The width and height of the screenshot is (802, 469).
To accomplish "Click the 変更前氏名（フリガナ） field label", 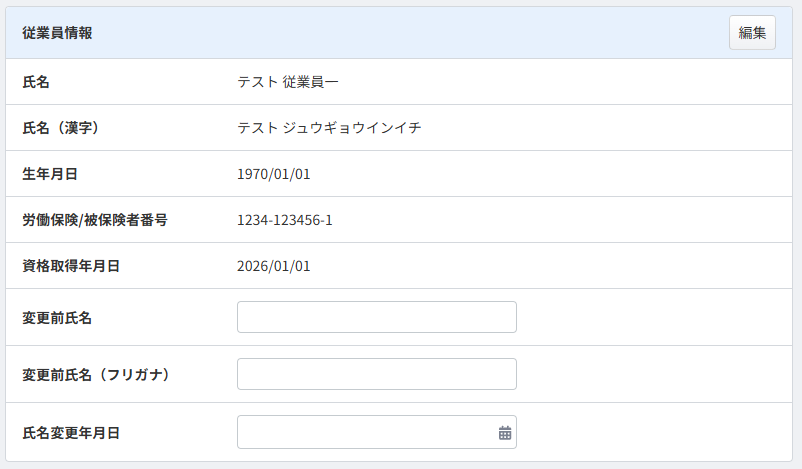I will pyautogui.click(x=96, y=375).
